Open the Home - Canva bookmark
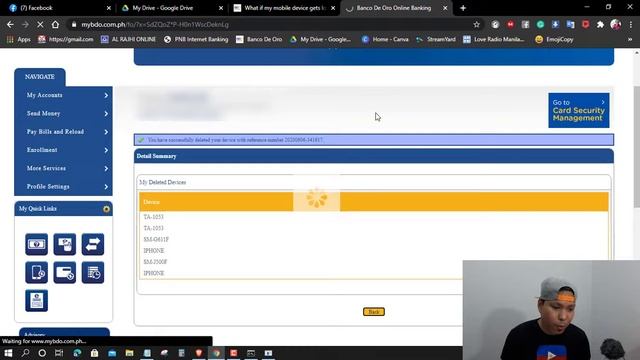 [x=385, y=39]
